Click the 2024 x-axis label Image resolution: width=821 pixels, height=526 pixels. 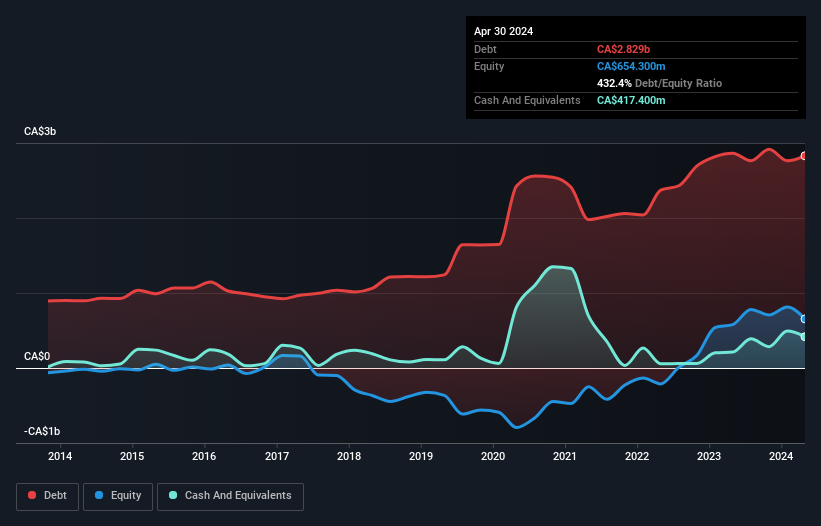(781, 456)
